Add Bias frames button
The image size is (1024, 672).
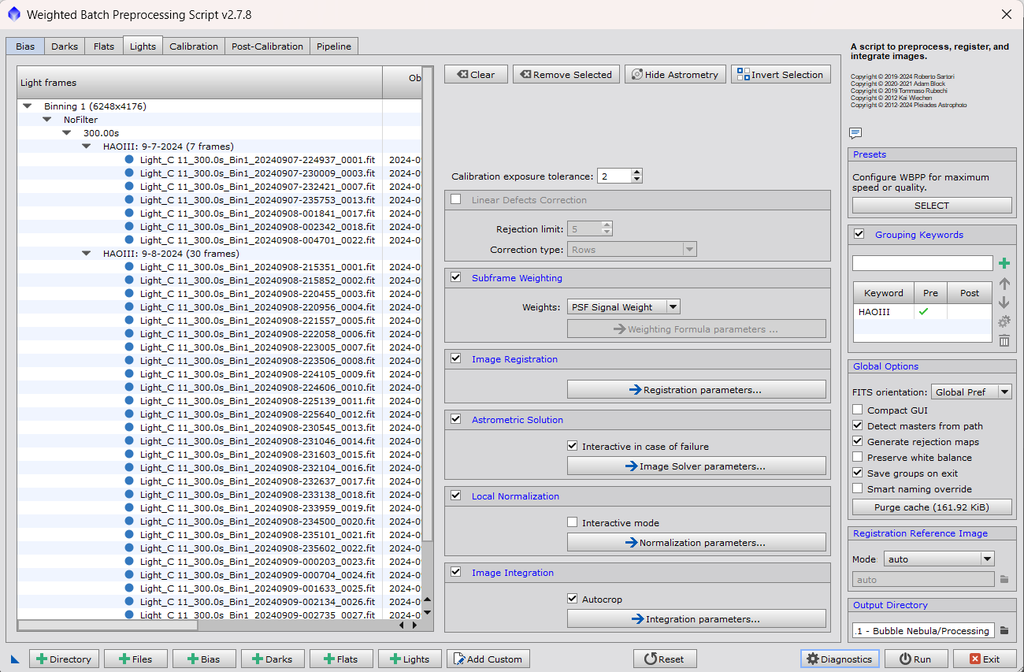coord(204,659)
